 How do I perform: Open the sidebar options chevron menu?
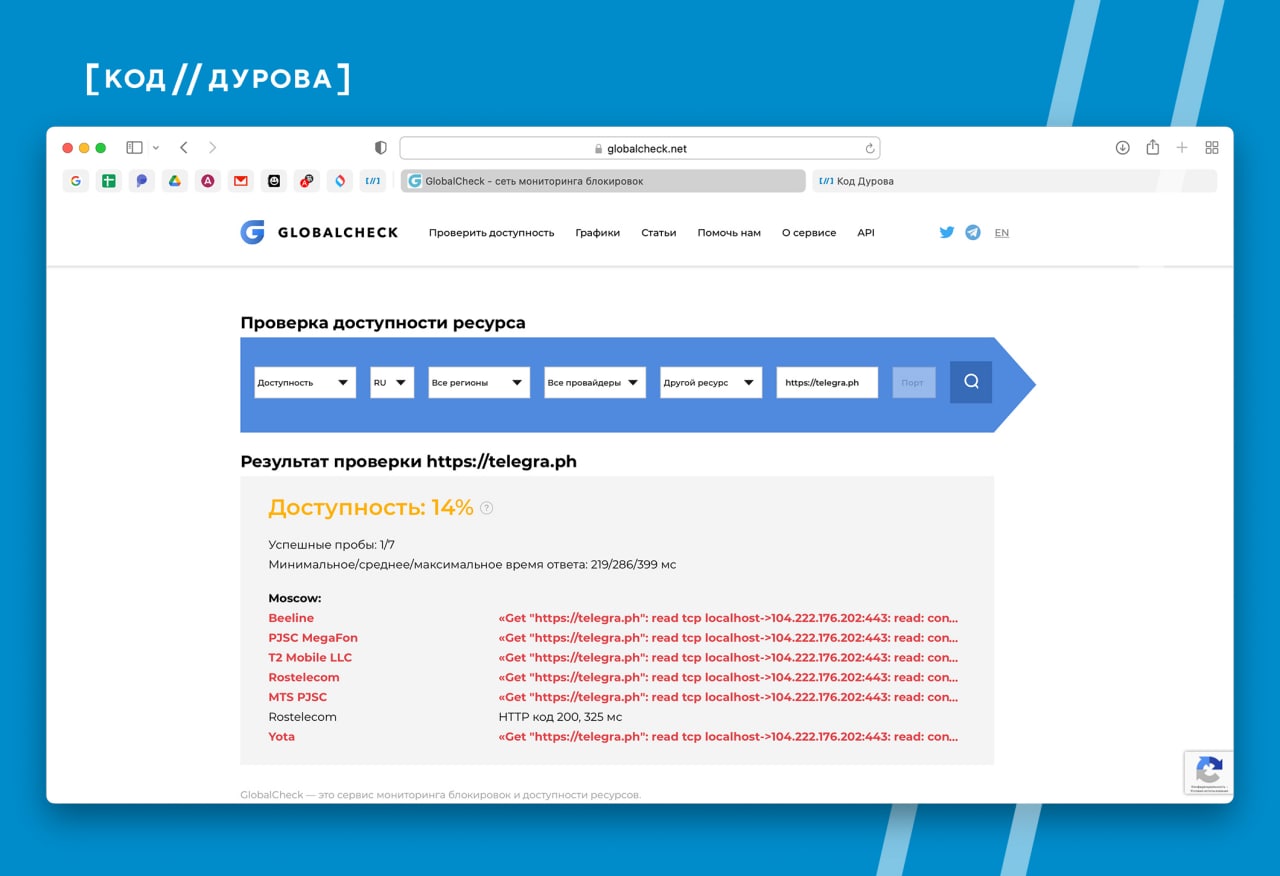[x=155, y=148]
